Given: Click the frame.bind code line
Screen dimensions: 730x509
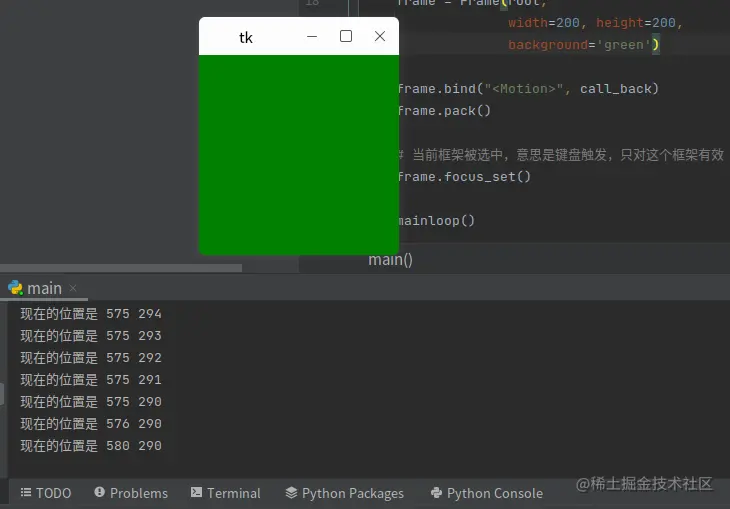Looking at the screenshot, I should click(x=528, y=88).
